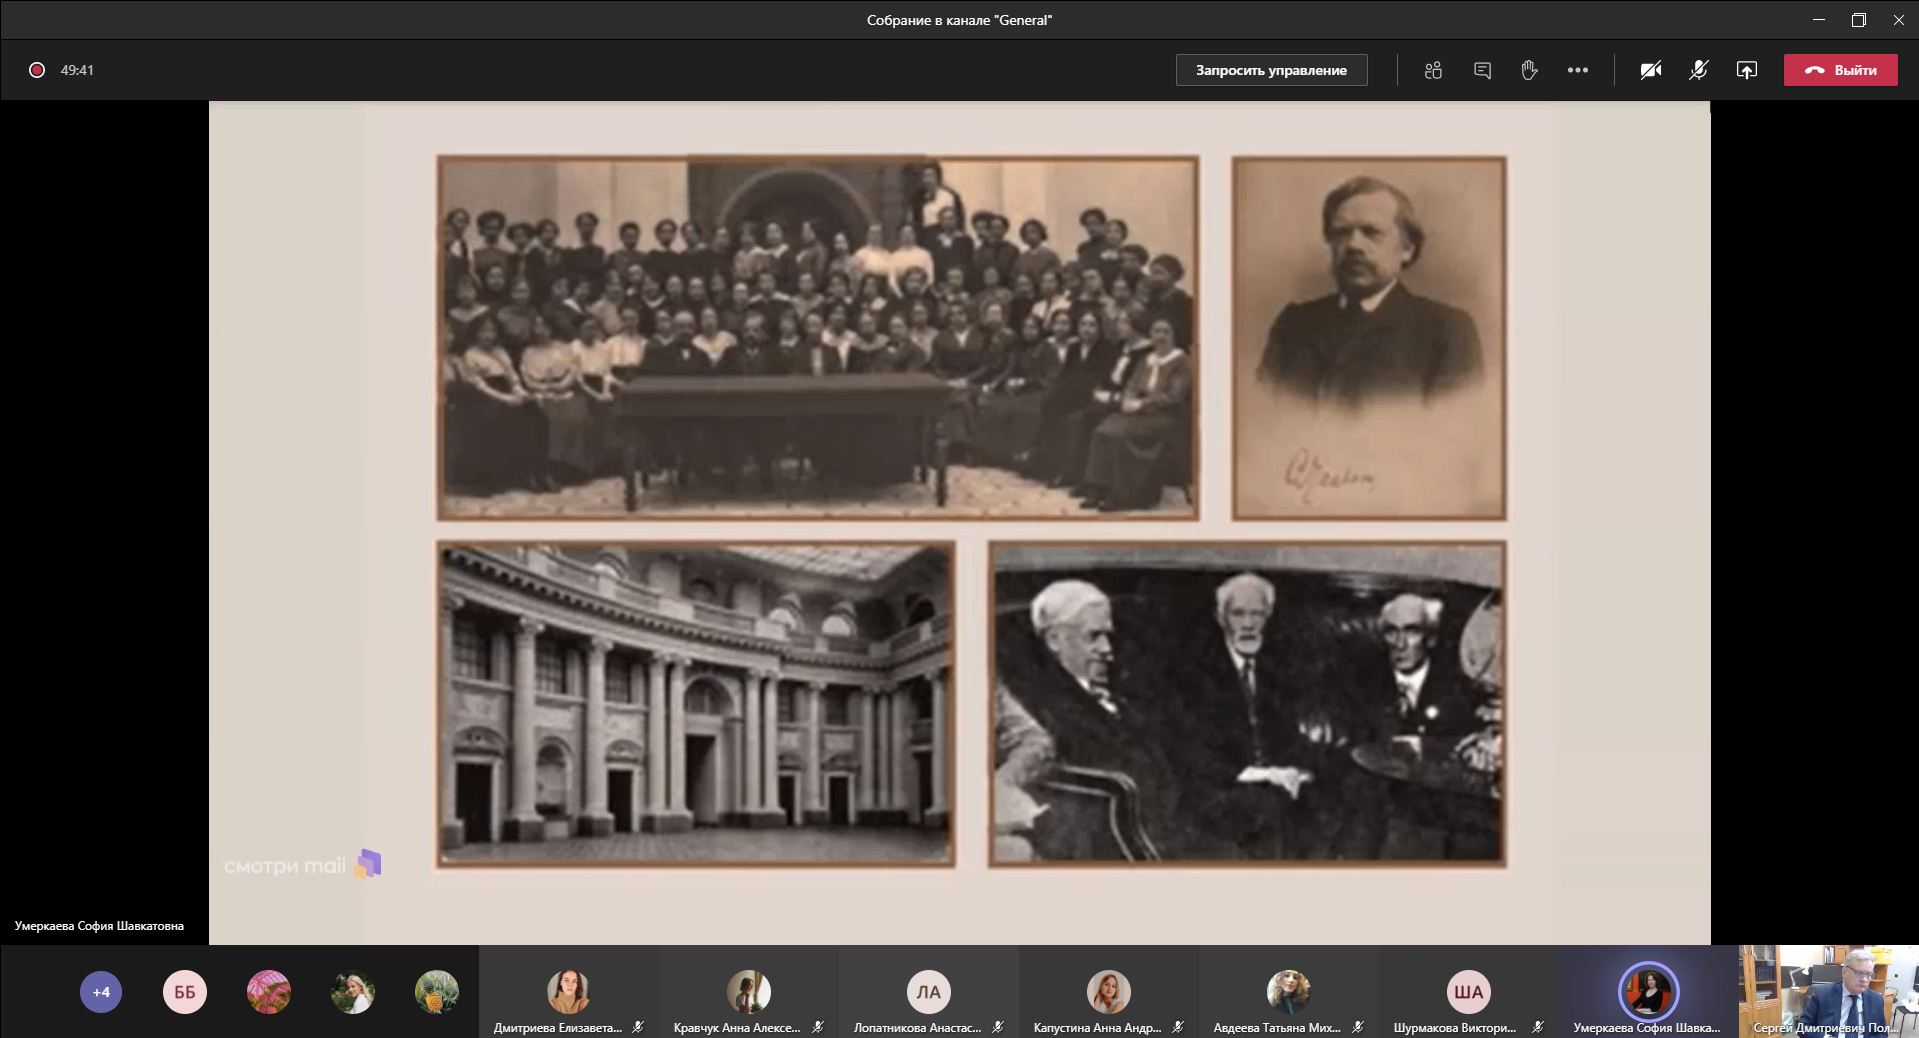Open the meeting chat
The image size is (1919, 1038).
(x=1482, y=70)
